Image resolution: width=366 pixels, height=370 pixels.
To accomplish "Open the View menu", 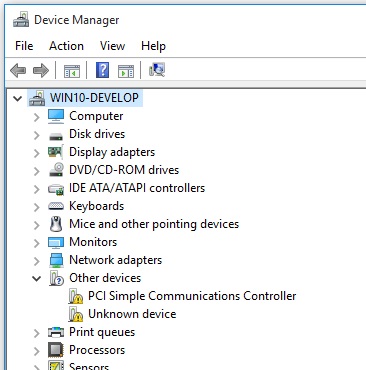I will pyautogui.click(x=112, y=46).
